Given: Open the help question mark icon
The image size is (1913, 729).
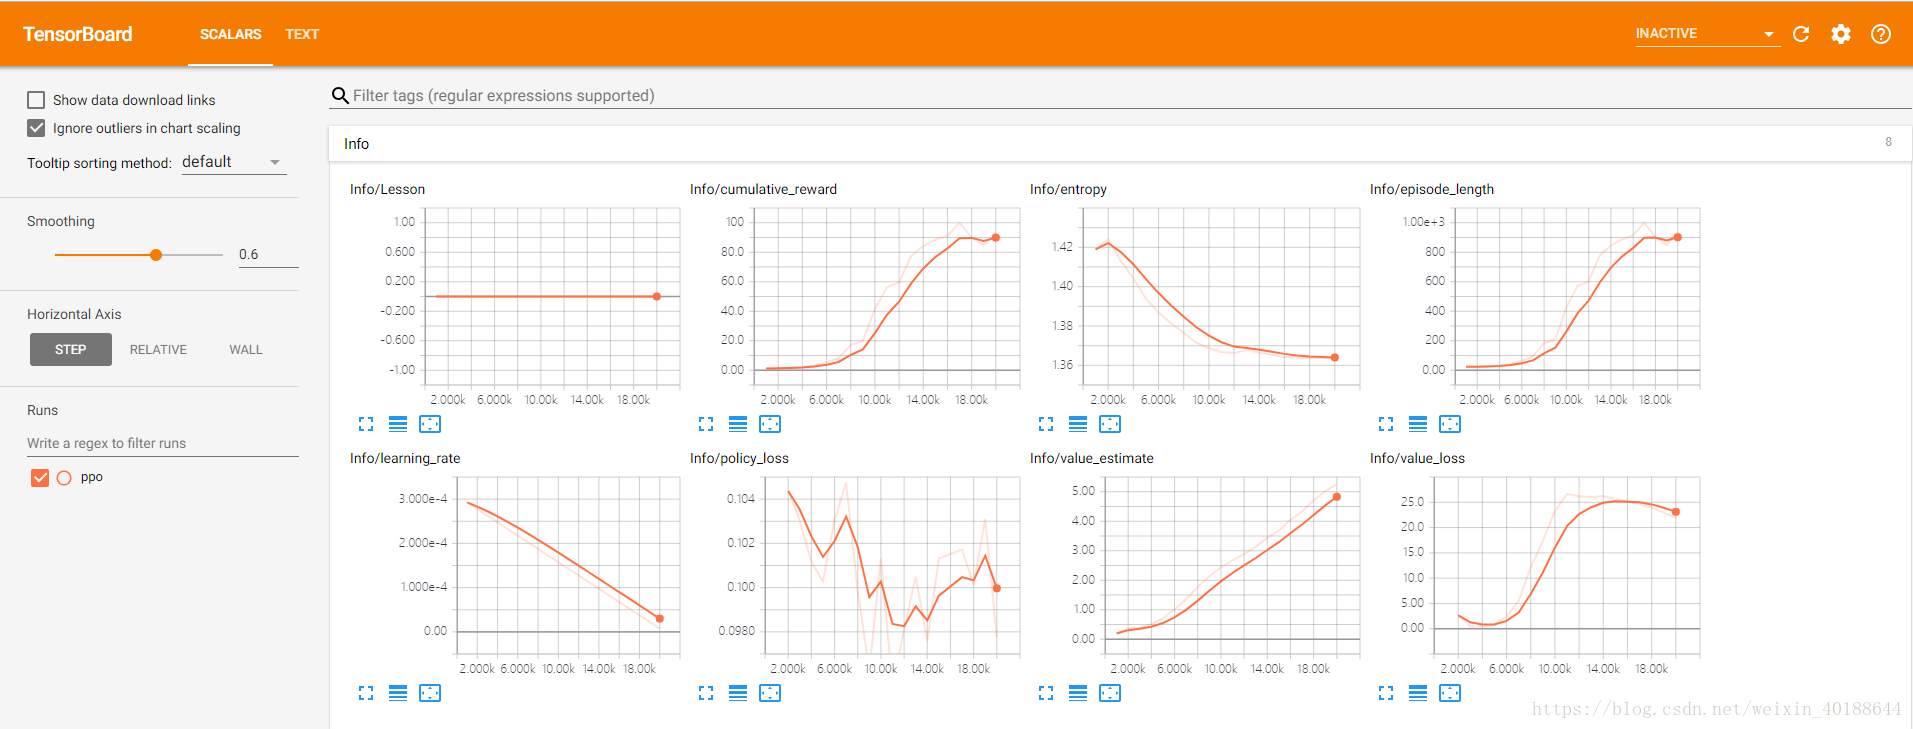Looking at the screenshot, I should click(1881, 34).
